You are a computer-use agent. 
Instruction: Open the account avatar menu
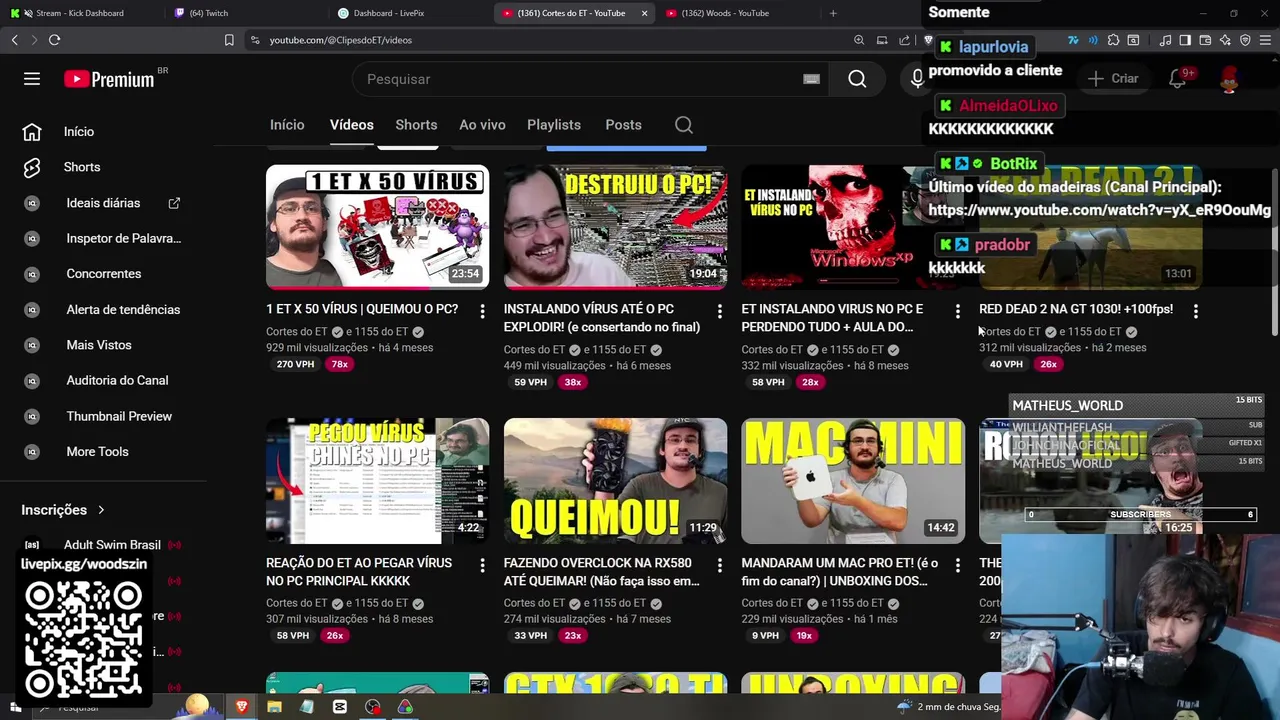coord(1230,79)
